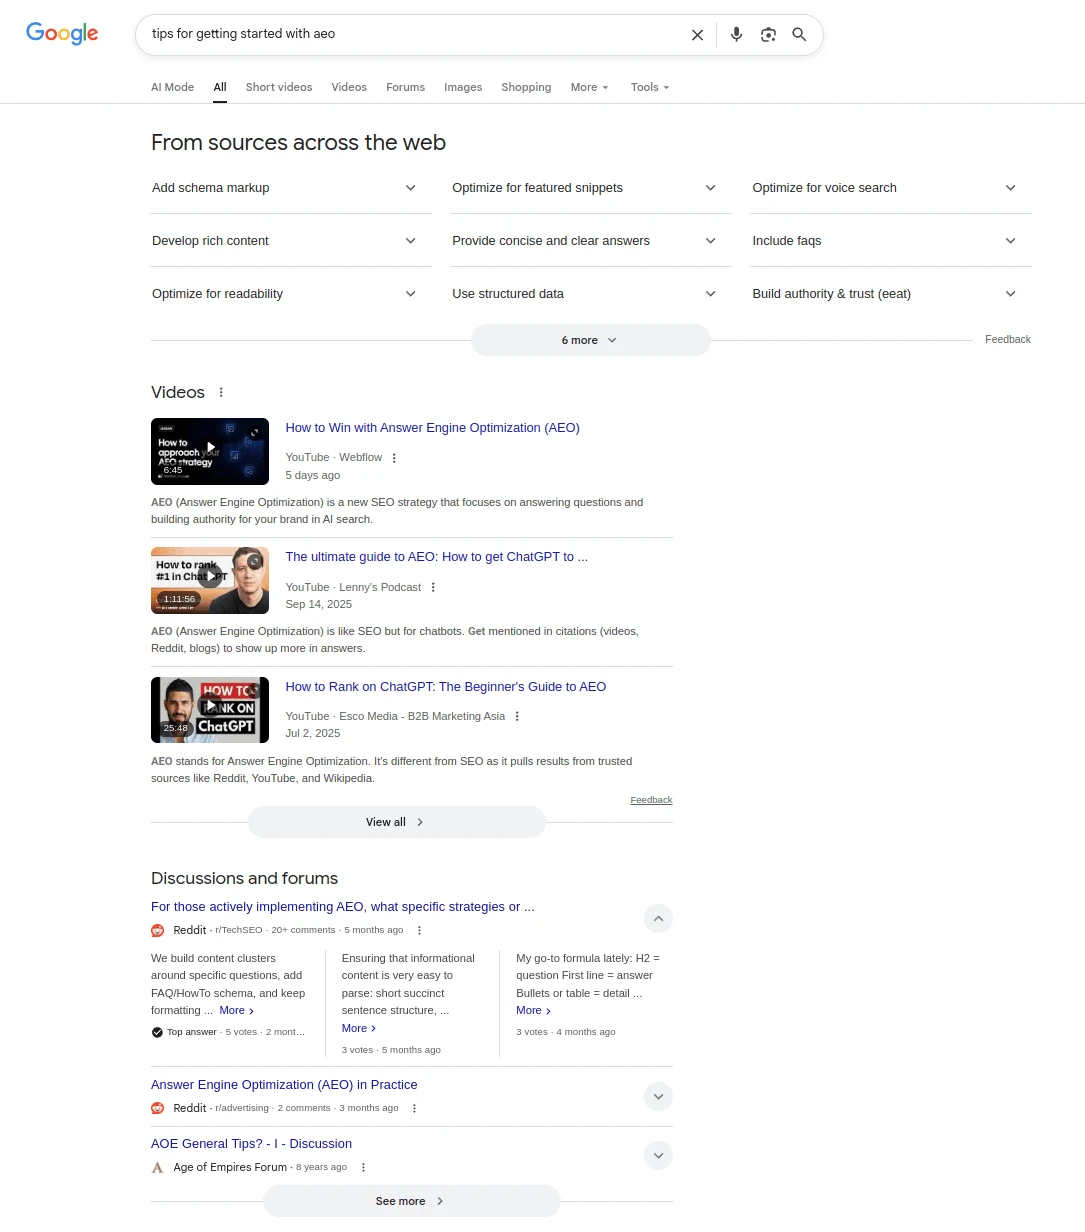1085x1232 pixels.
Task: Click the Age of Empires Forum favicon
Action: click(157, 1167)
